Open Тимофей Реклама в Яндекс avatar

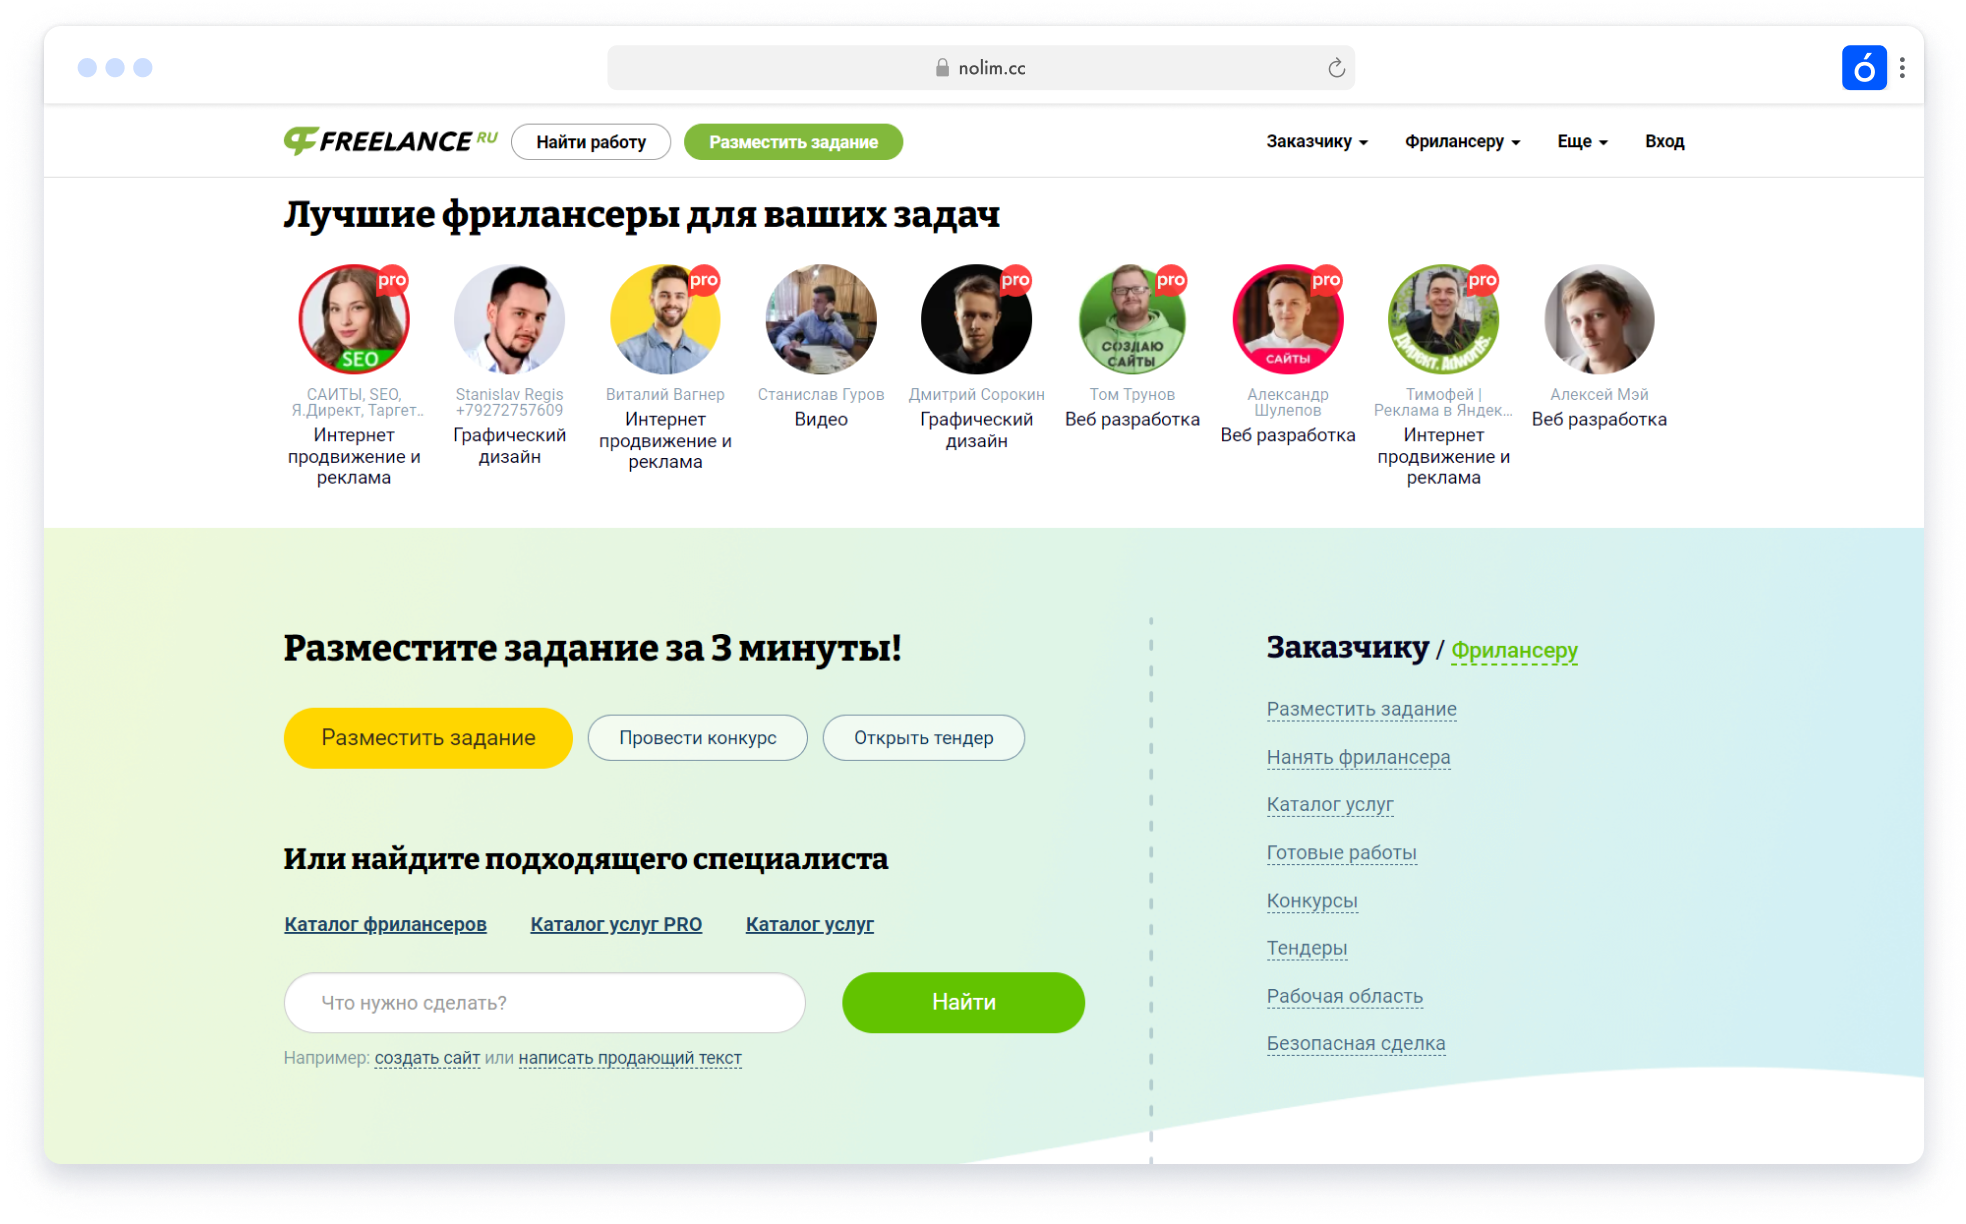1443,319
